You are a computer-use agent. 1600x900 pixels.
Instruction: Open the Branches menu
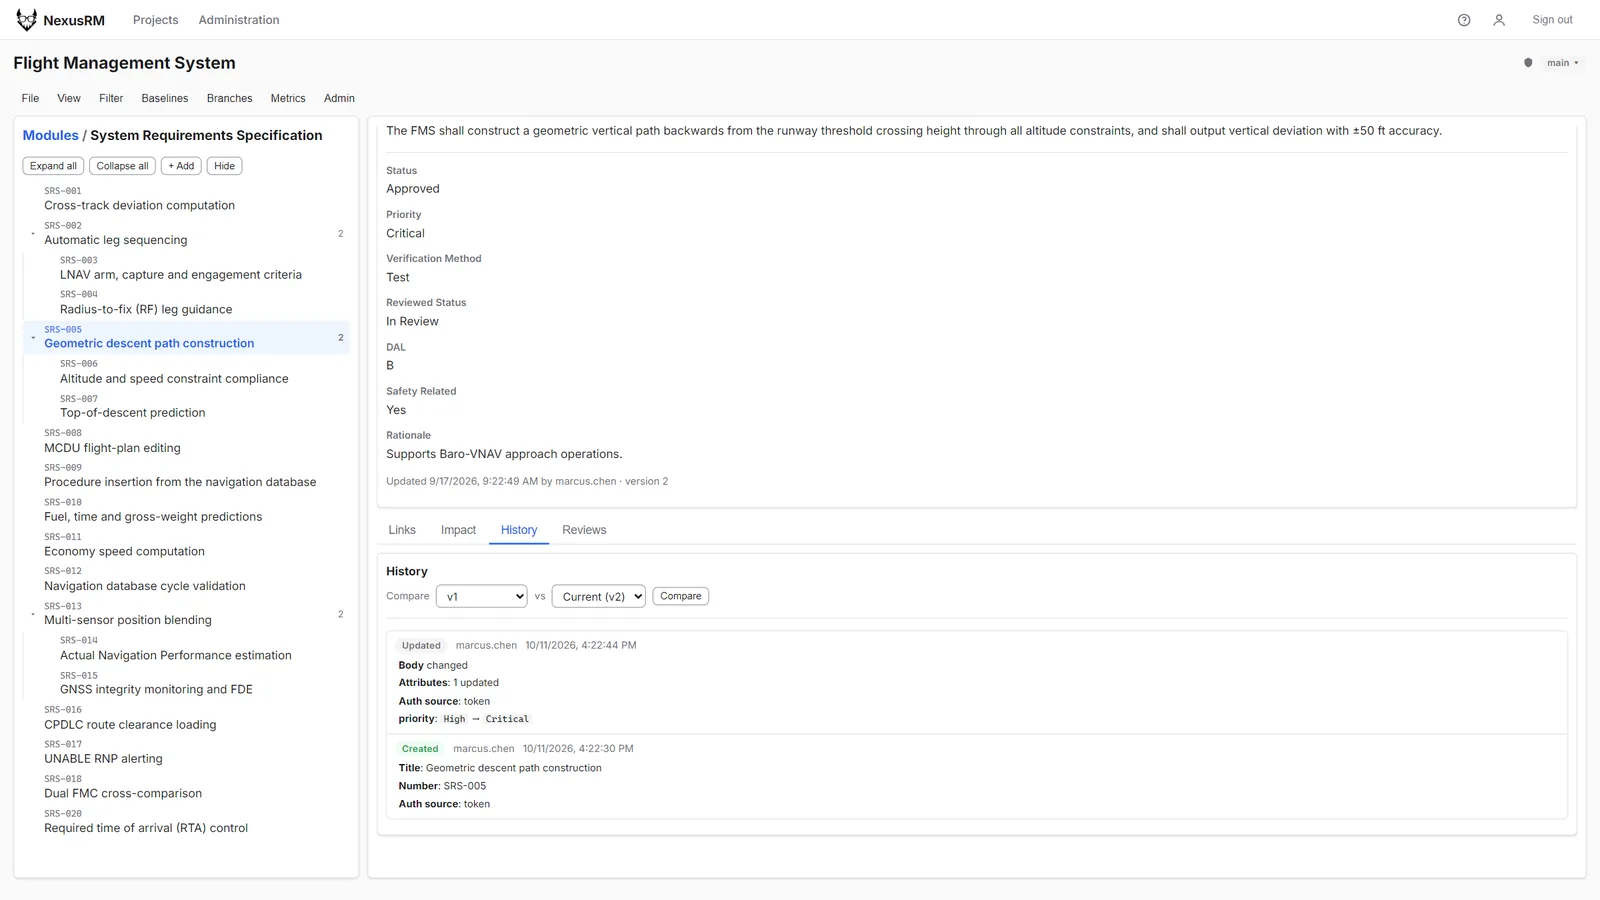coord(229,98)
